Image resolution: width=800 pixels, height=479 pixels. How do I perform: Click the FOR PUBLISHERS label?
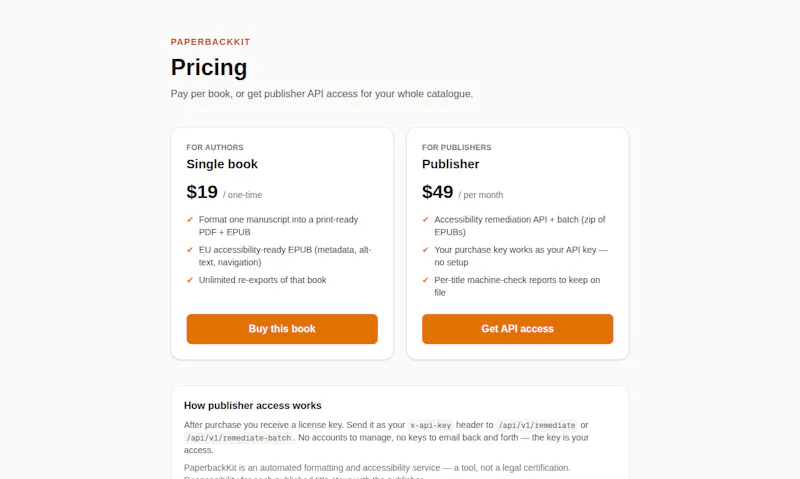[x=457, y=147]
